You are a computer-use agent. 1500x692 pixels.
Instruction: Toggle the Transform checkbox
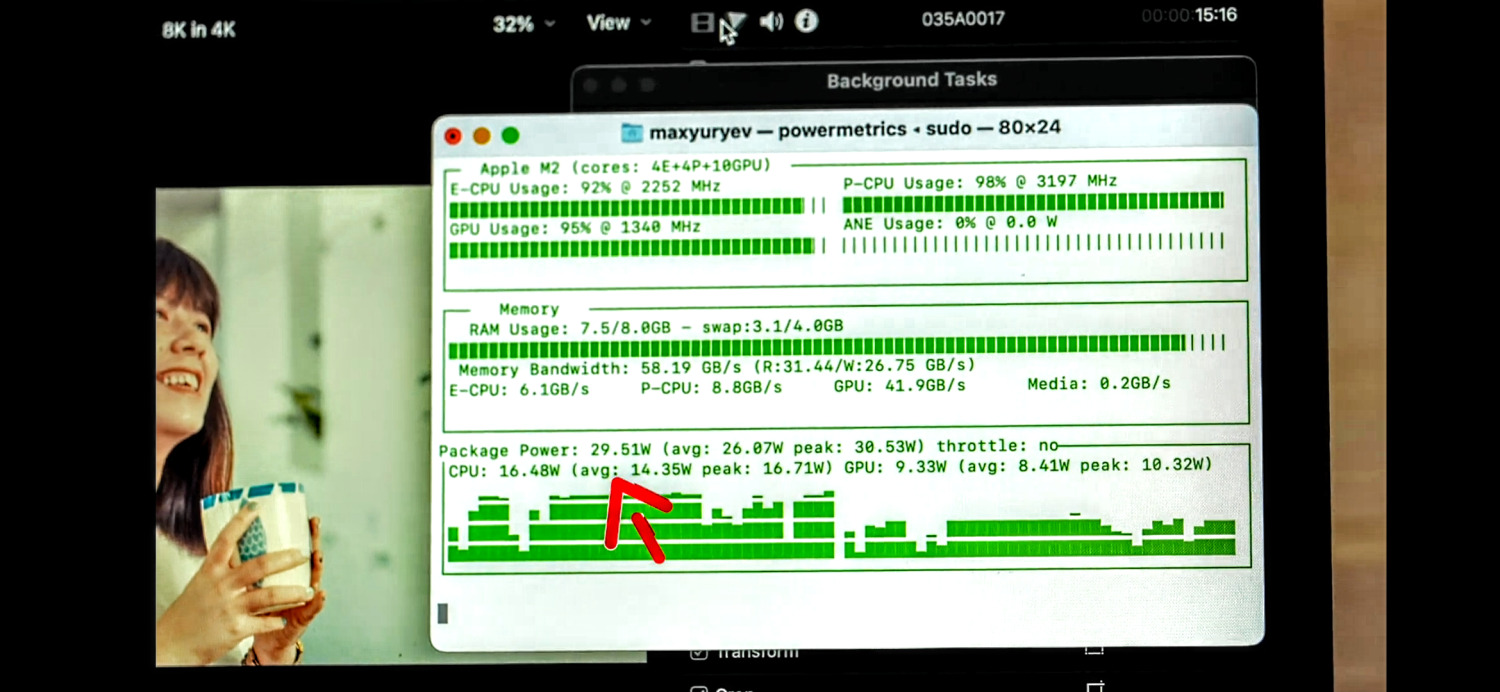[x=699, y=654]
